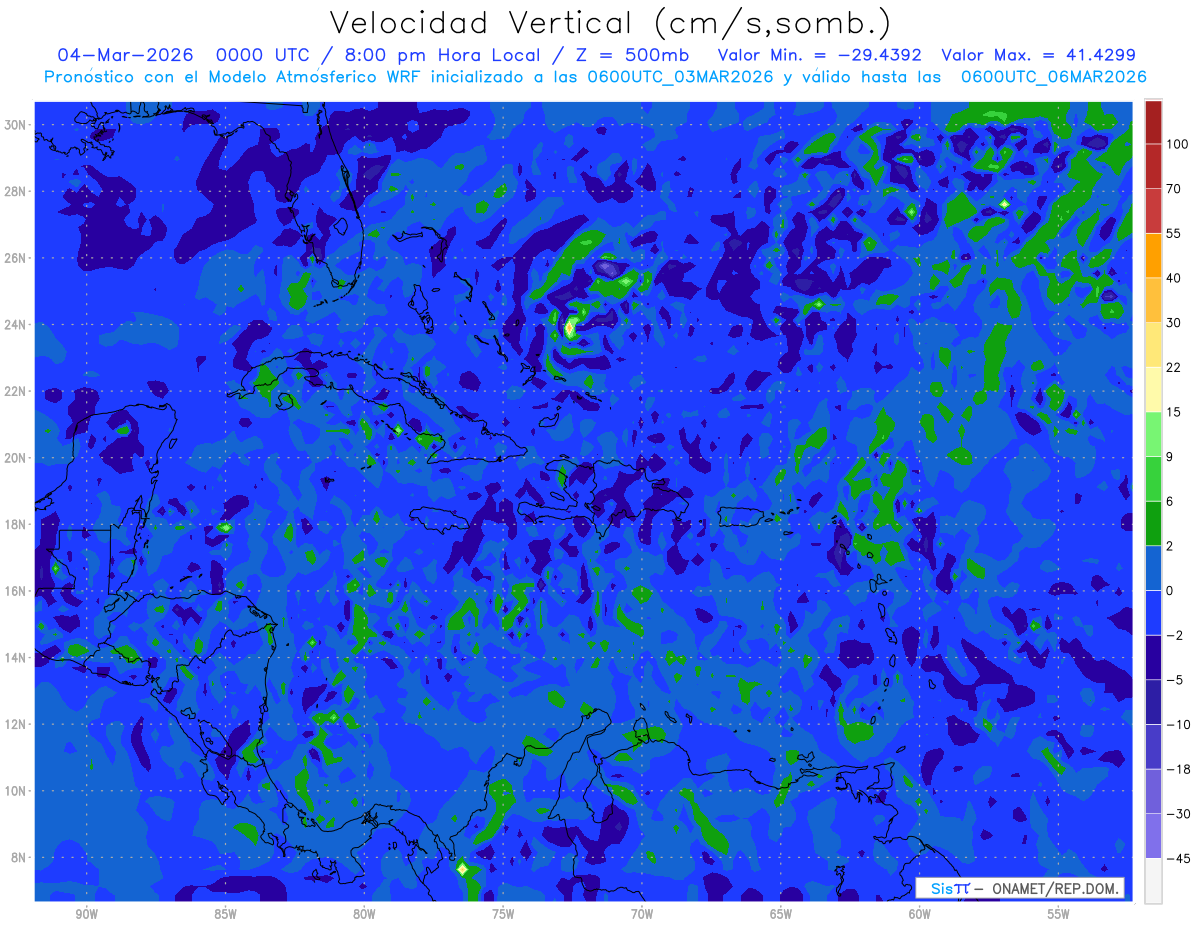
Task: Click the "75W" longitude label
Action: coord(503,914)
